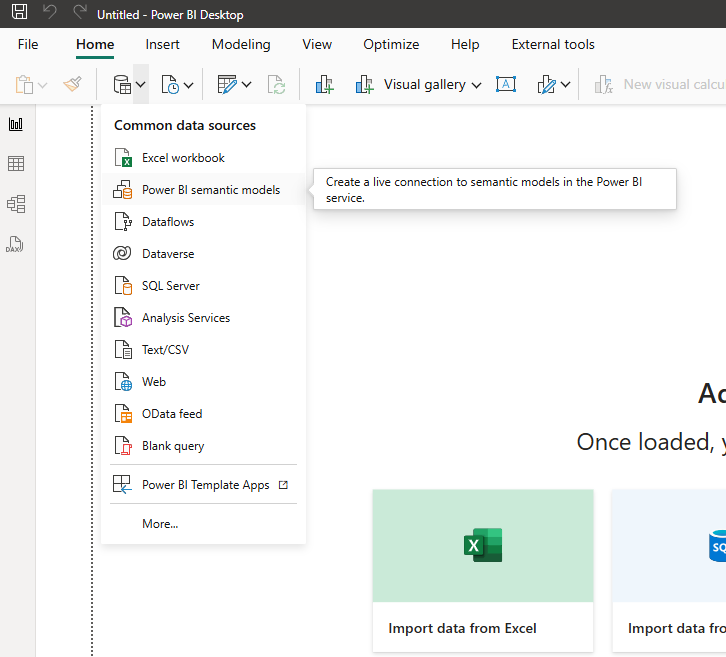Switch to Report view in sidebar
Image resolution: width=726 pixels, height=657 pixels.
(x=16, y=124)
